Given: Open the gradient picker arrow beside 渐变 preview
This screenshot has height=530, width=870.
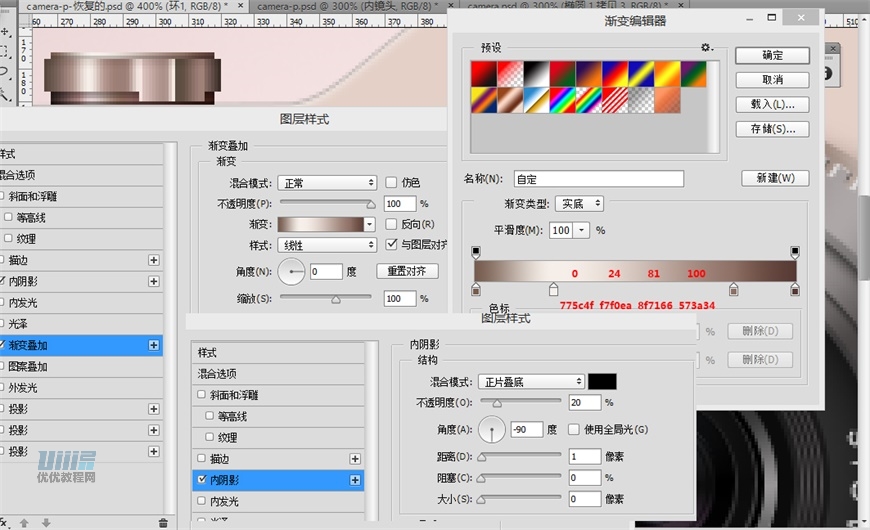Looking at the screenshot, I should click(370, 224).
